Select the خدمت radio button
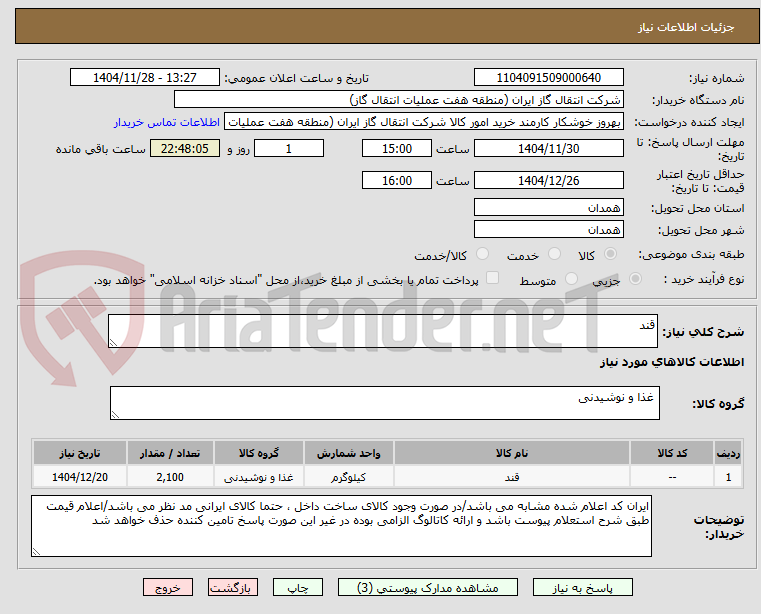Screen dimensions: 761x614 [554, 254]
